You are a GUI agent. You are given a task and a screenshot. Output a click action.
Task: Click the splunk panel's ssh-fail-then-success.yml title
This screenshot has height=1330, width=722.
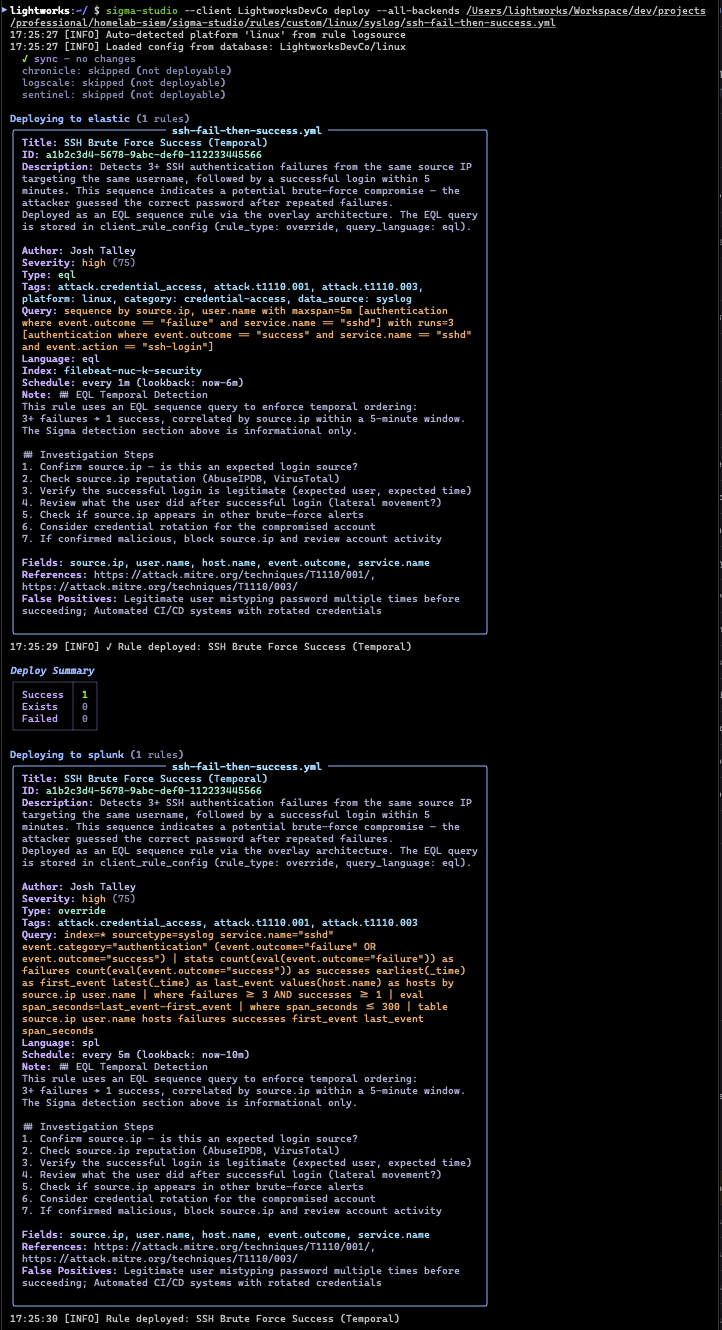[247, 766]
